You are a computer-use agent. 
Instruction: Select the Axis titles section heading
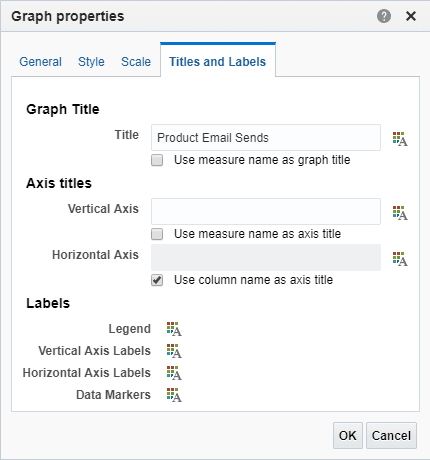(x=59, y=183)
